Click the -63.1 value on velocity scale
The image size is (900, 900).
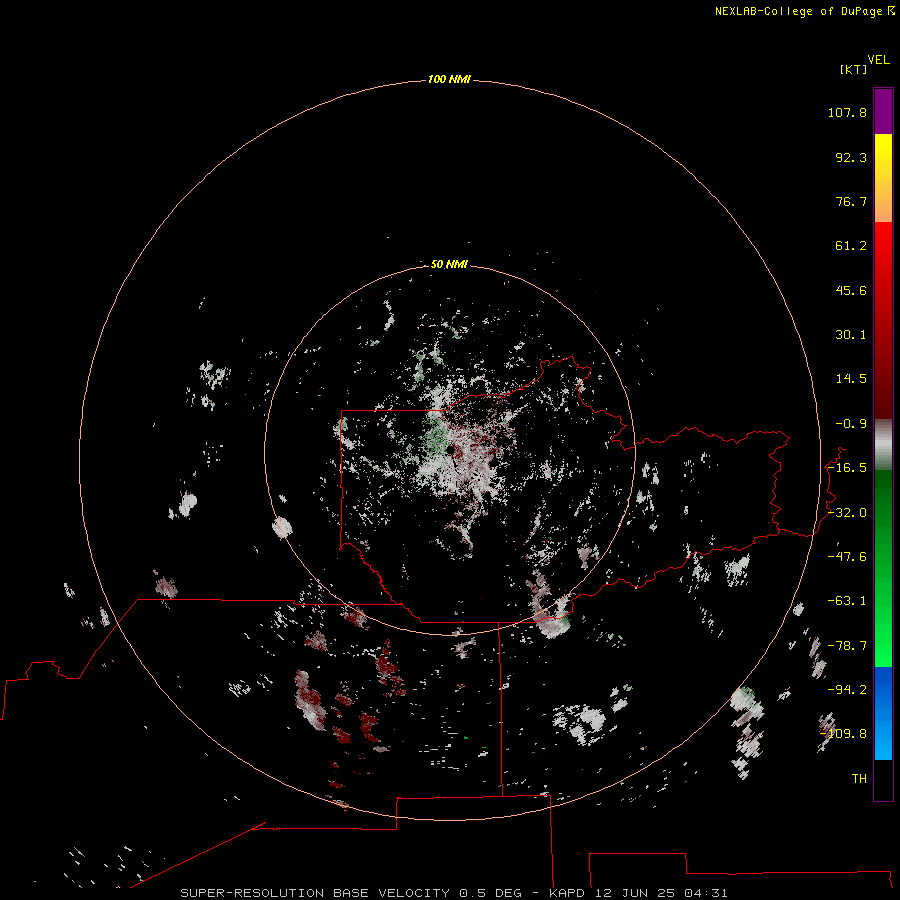pyautogui.click(x=847, y=601)
